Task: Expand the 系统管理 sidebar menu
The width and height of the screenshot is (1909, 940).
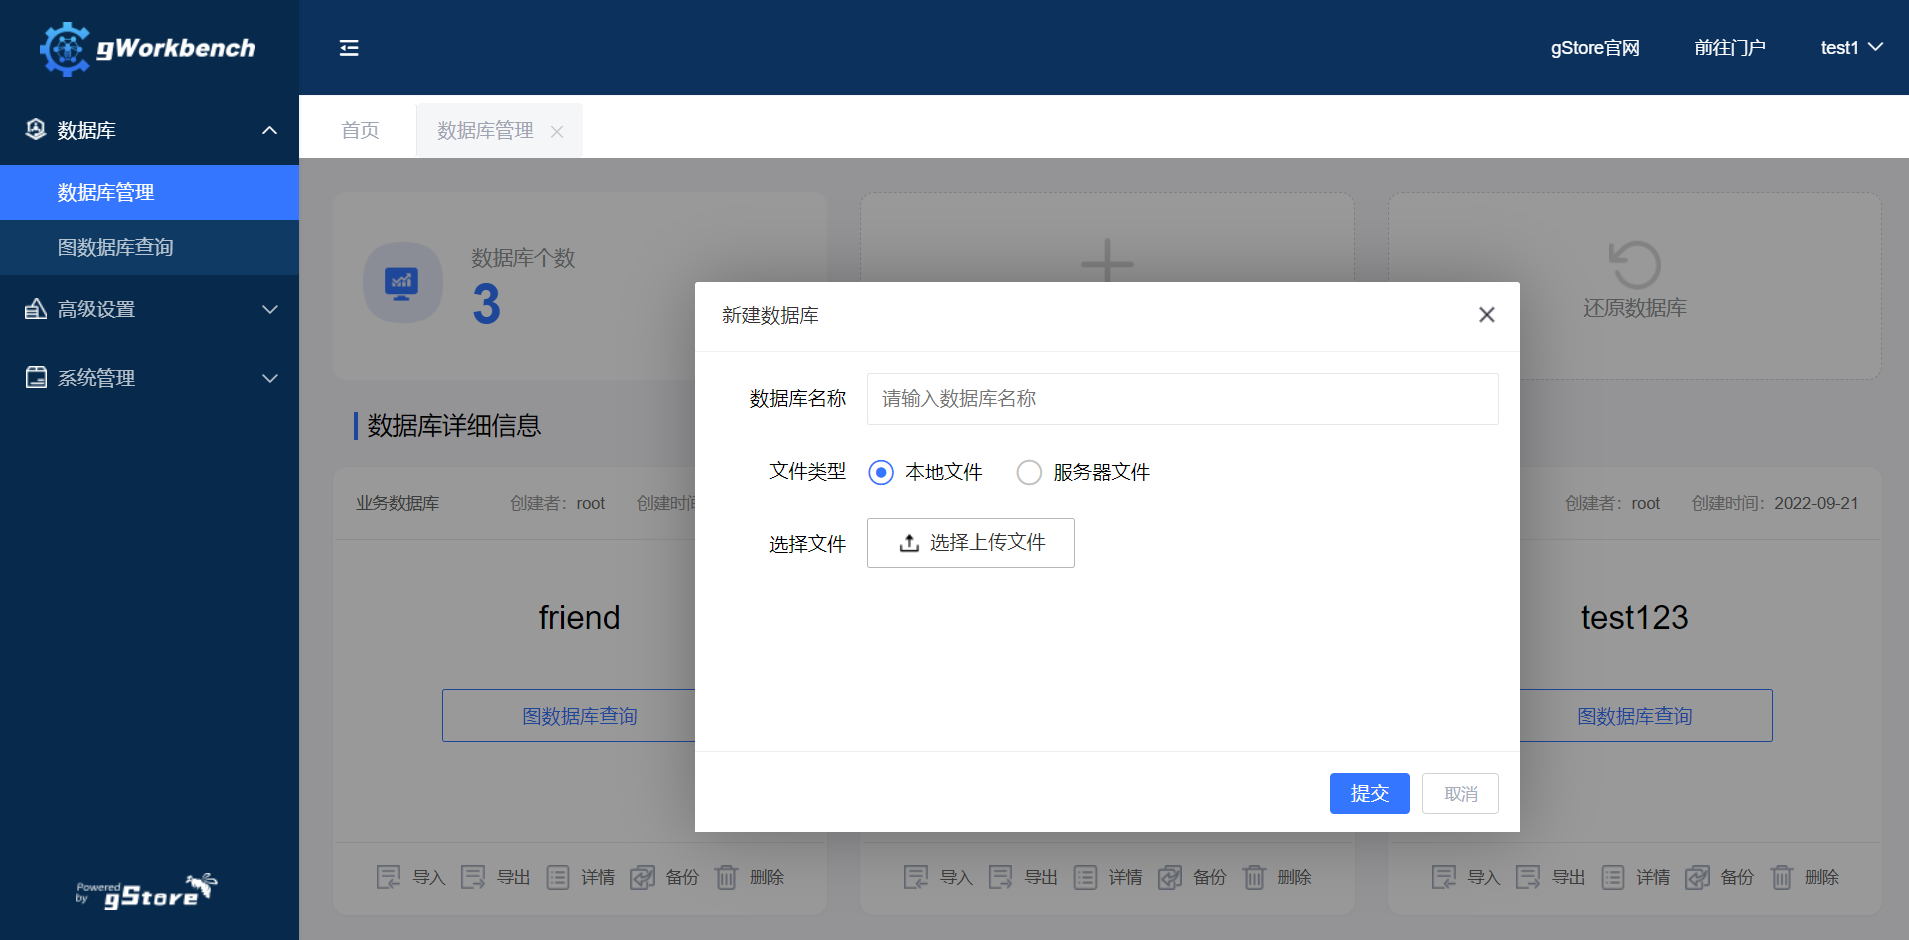Action: click(269, 378)
